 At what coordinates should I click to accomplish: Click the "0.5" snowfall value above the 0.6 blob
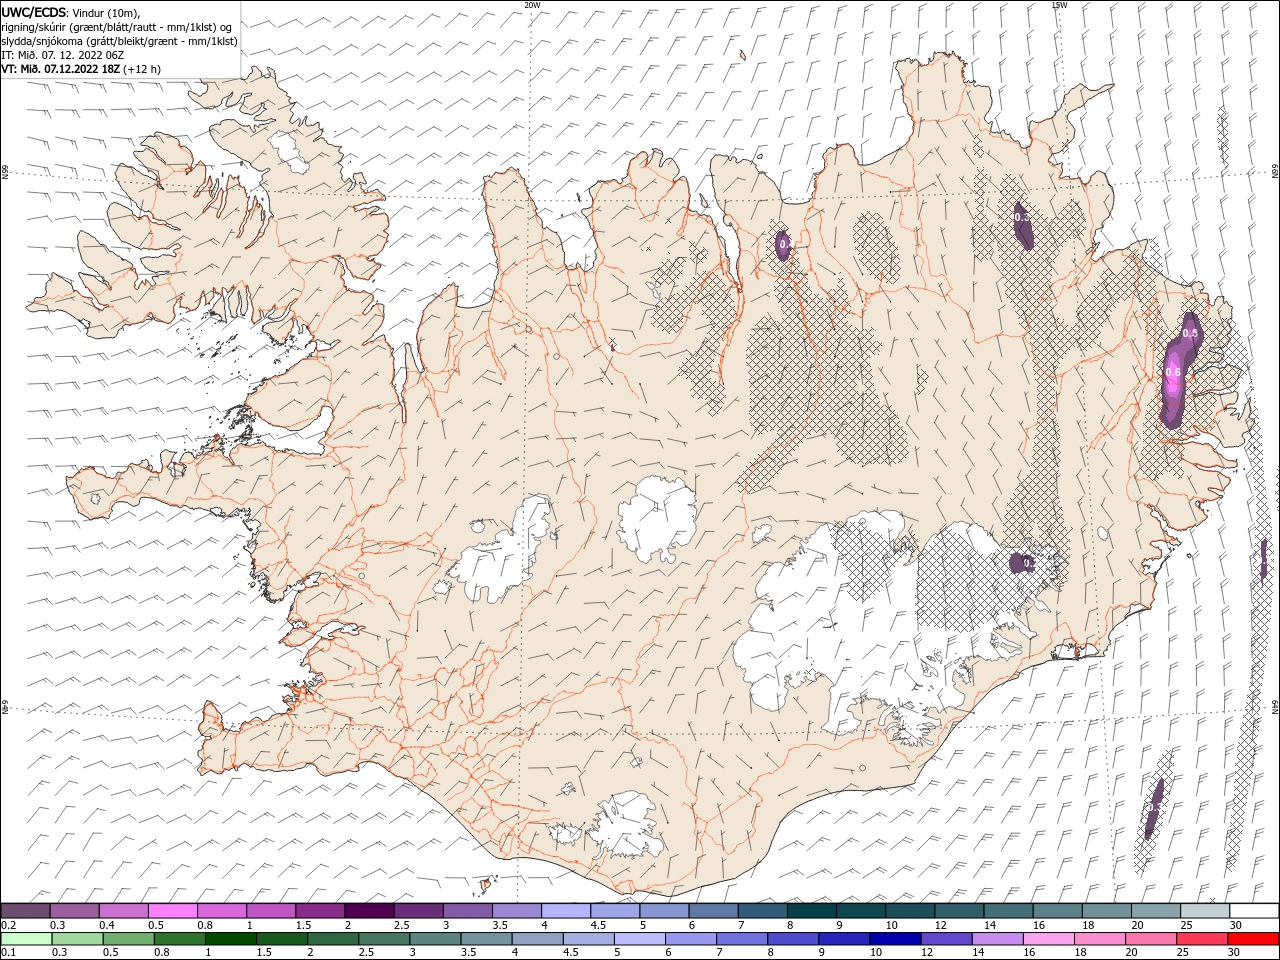1190,333
